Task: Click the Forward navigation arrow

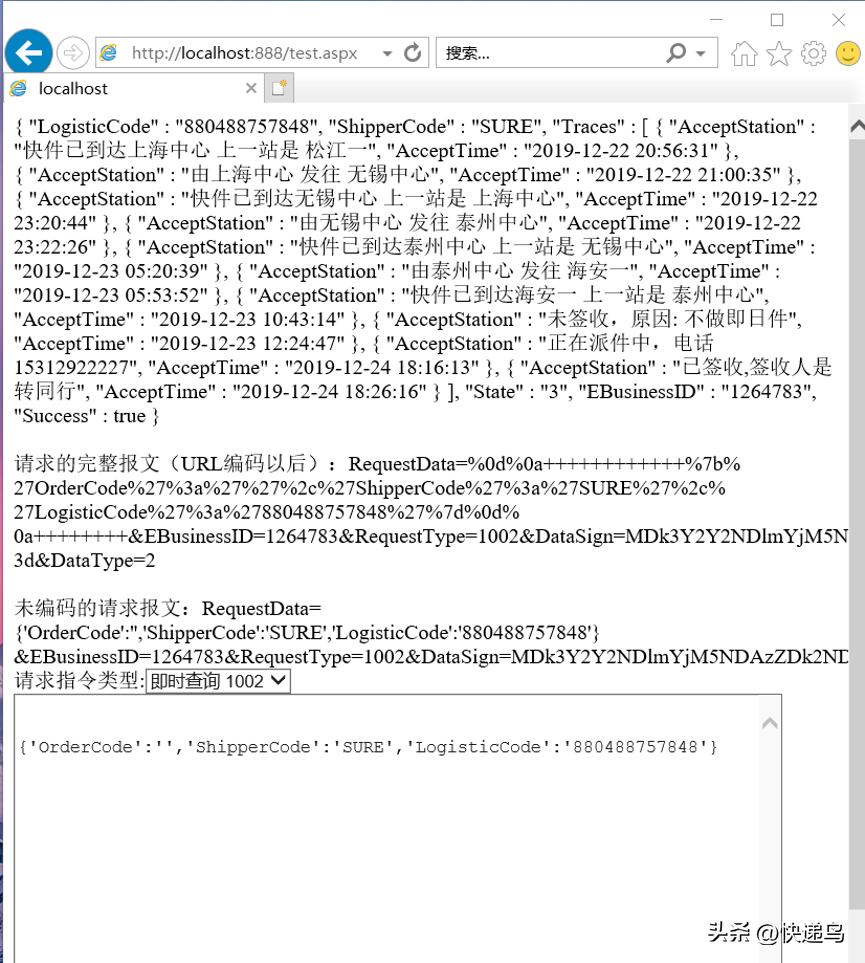Action: tap(71, 52)
